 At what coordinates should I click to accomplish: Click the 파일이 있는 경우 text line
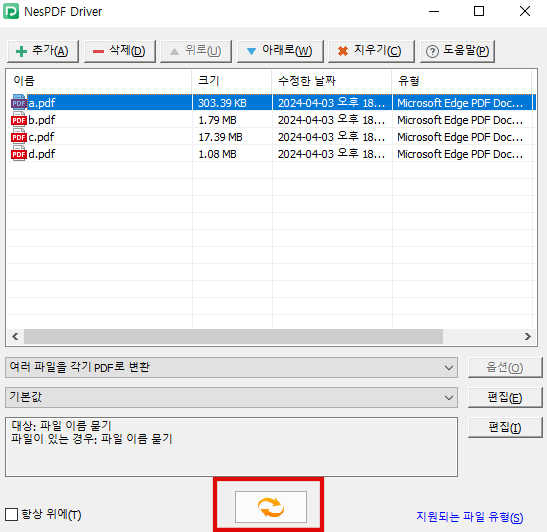(92, 439)
